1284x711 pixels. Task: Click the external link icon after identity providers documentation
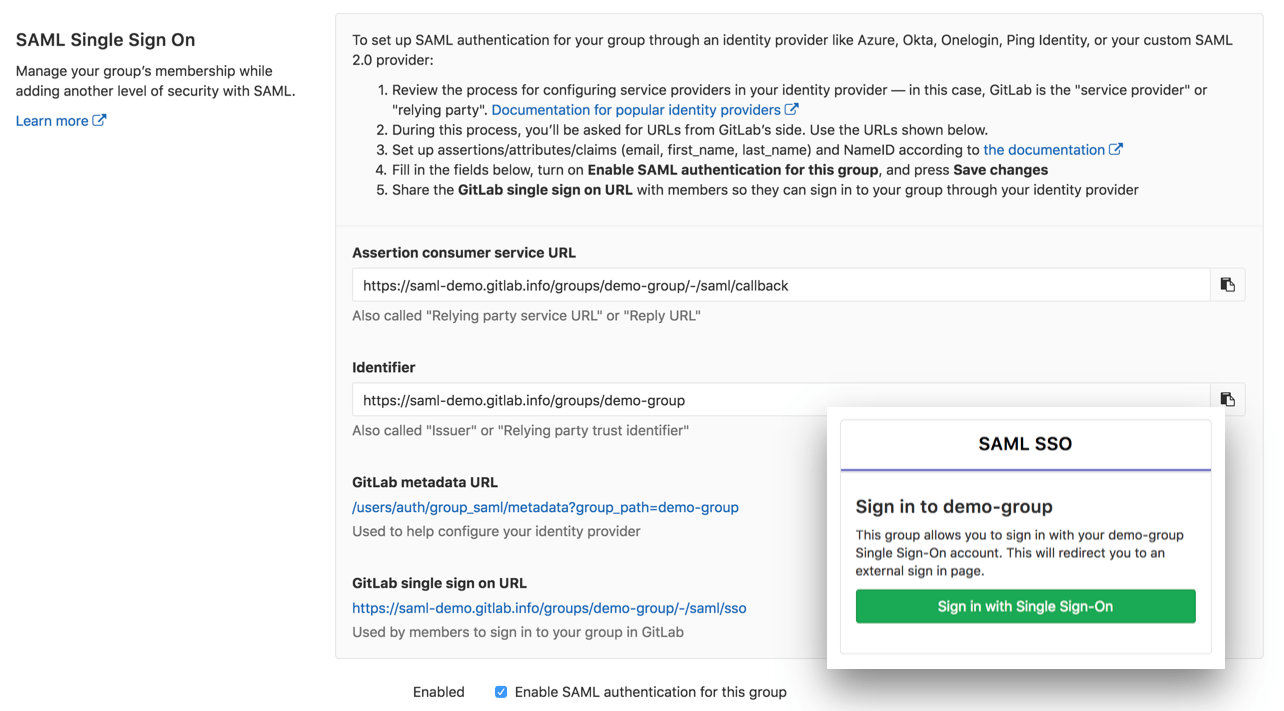point(791,109)
